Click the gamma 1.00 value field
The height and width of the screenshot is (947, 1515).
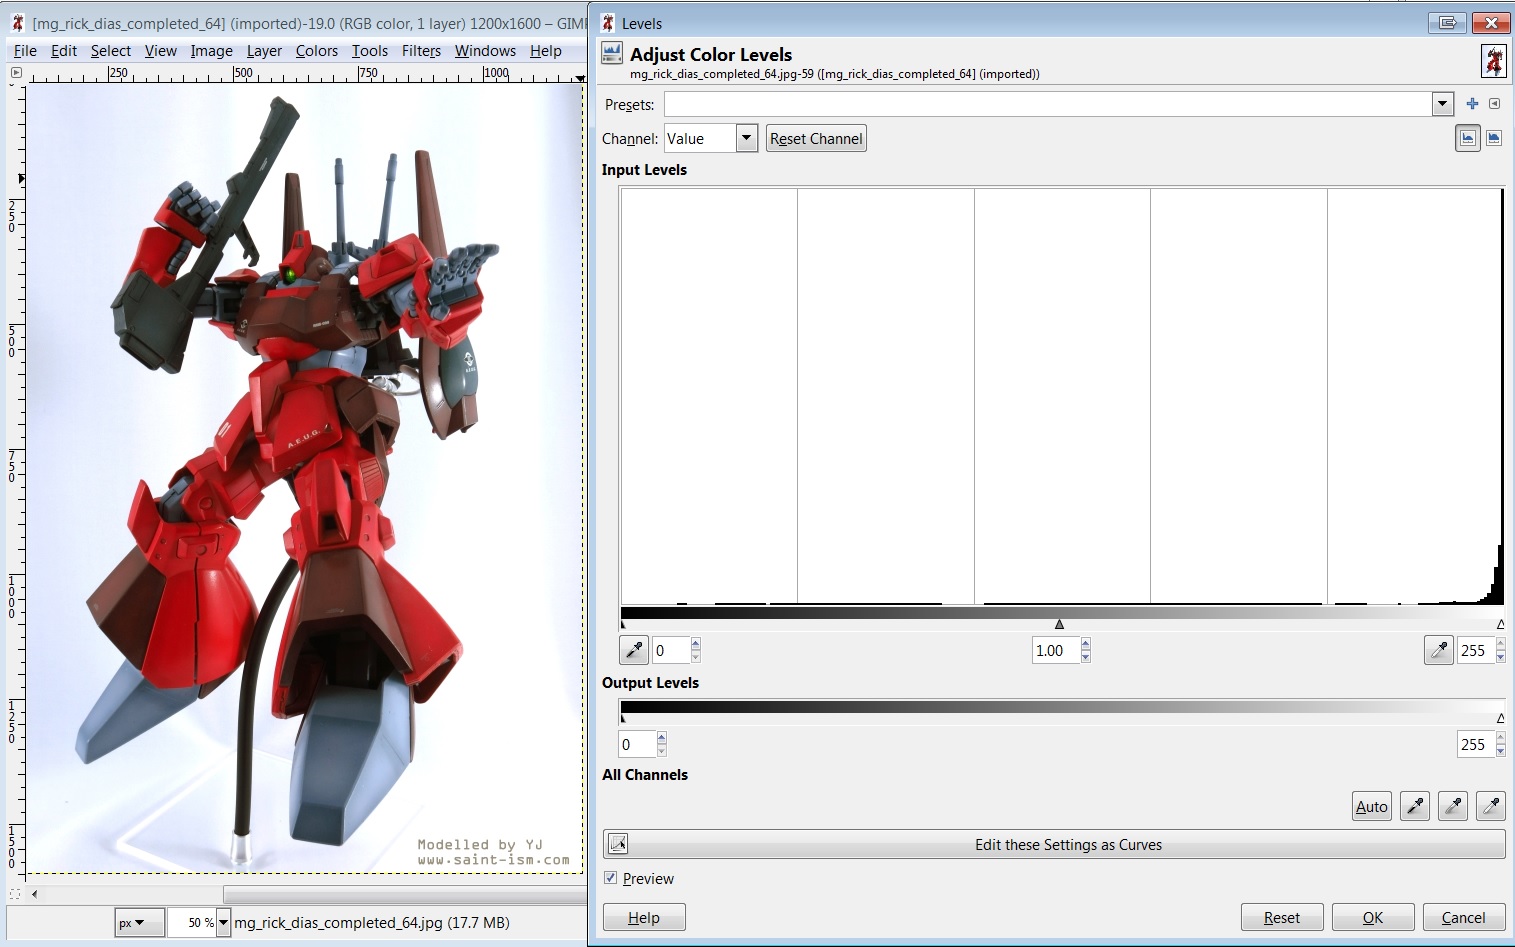pyautogui.click(x=1056, y=650)
